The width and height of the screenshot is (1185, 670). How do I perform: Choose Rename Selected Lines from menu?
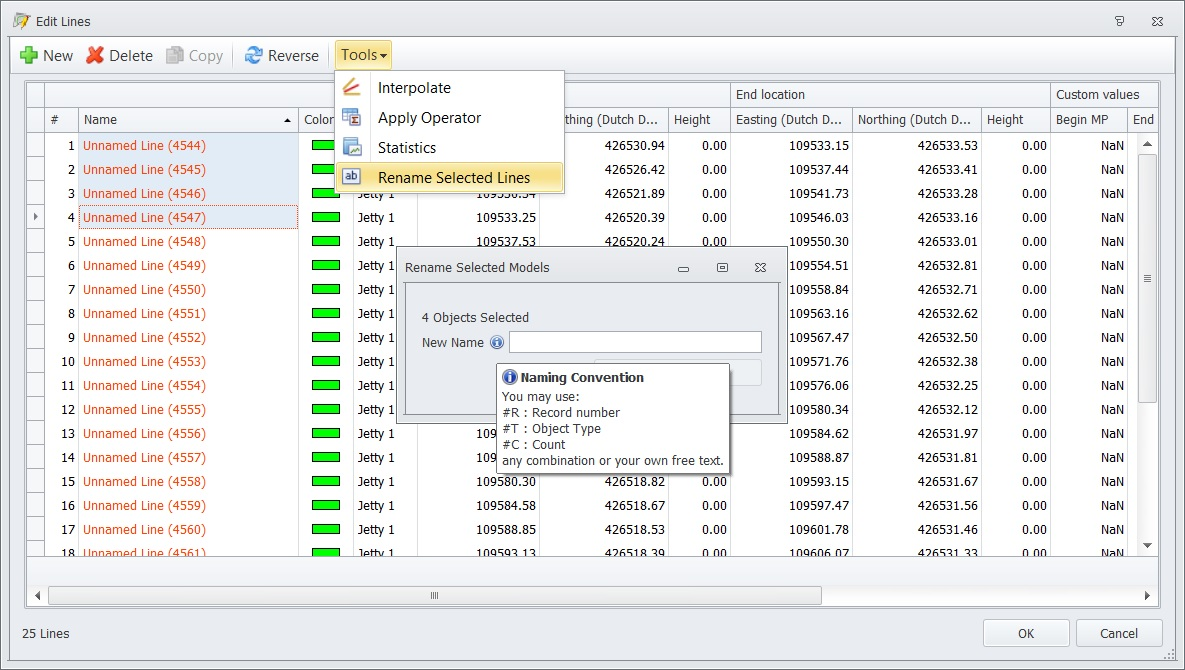(454, 177)
